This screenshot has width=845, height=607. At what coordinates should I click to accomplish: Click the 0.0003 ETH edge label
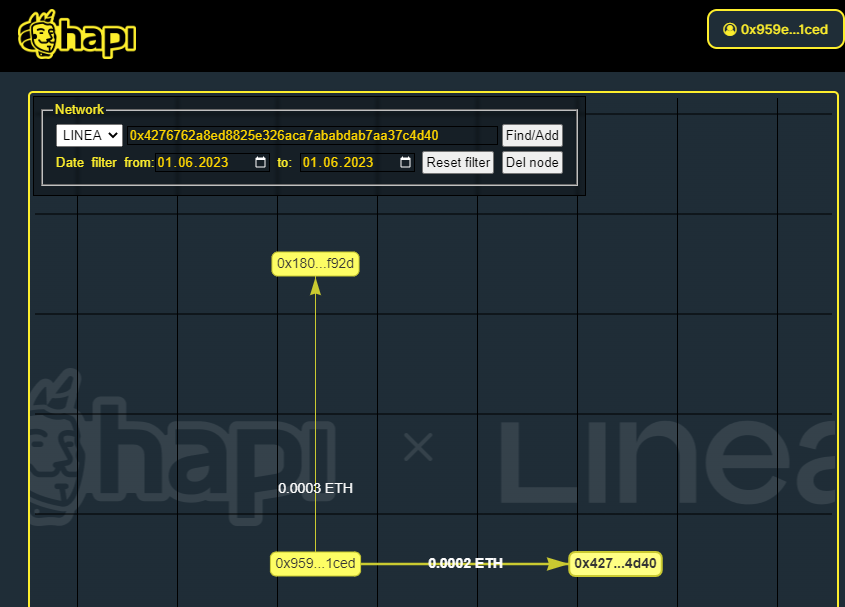click(315, 488)
